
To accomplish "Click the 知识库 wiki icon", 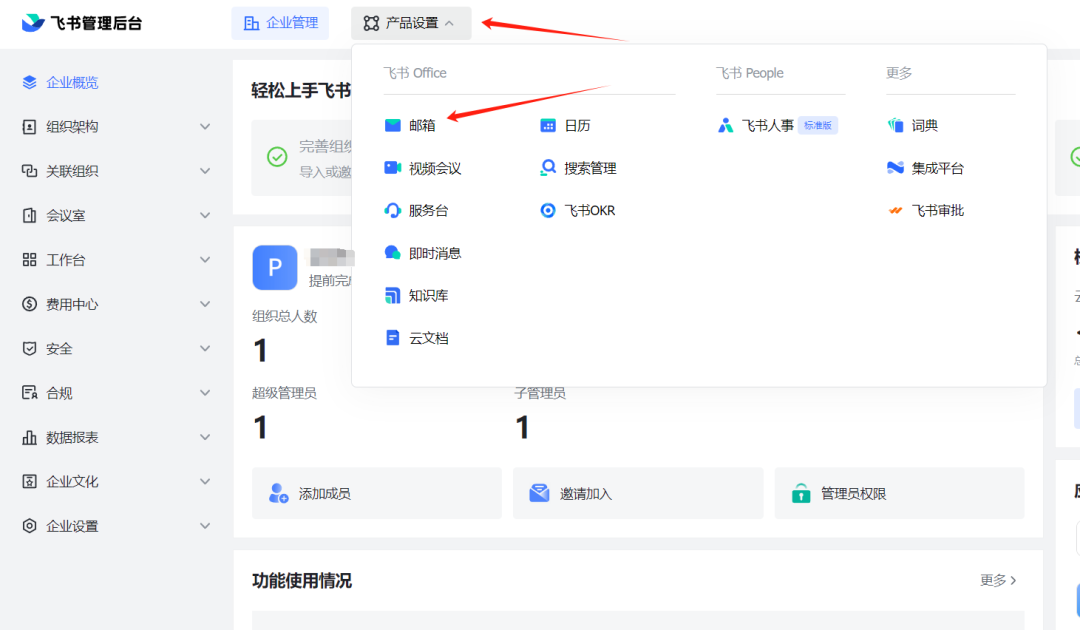I will (393, 296).
